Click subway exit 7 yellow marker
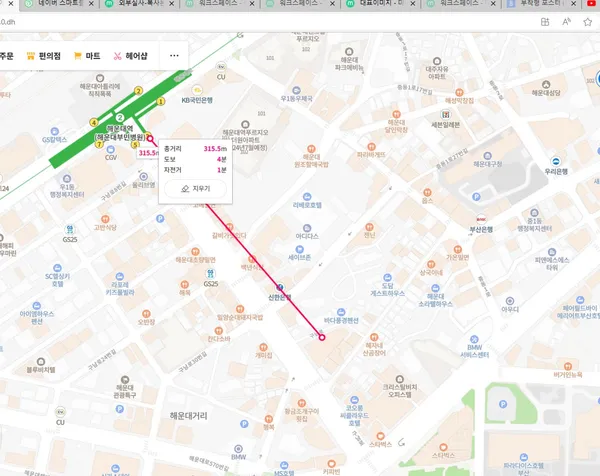This screenshot has height=476, width=600. [99, 144]
